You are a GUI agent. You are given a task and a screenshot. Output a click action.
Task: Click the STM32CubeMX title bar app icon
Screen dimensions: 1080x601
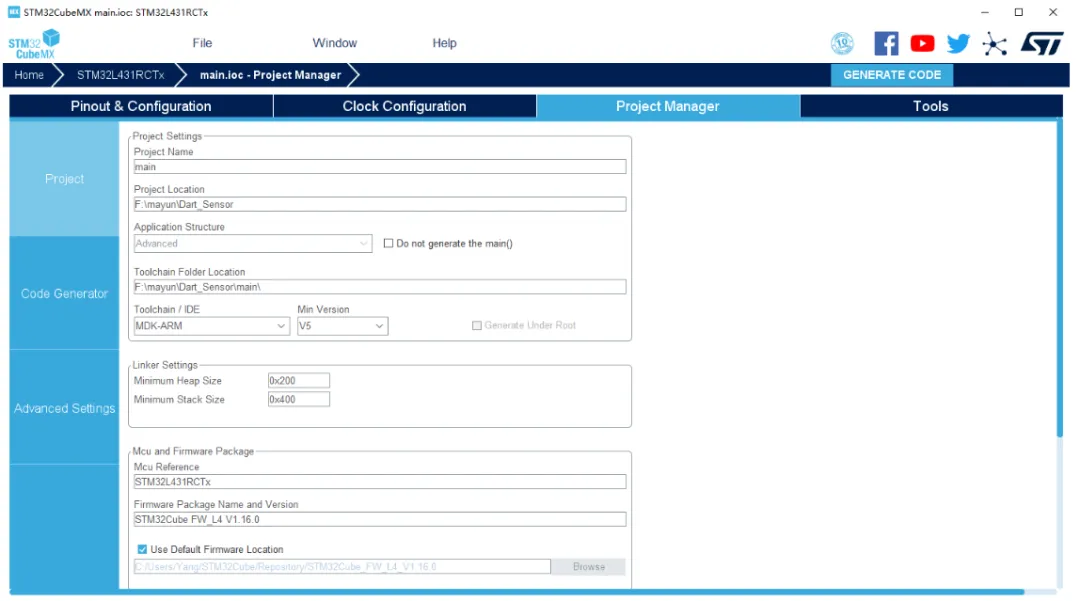pyautogui.click(x=14, y=12)
